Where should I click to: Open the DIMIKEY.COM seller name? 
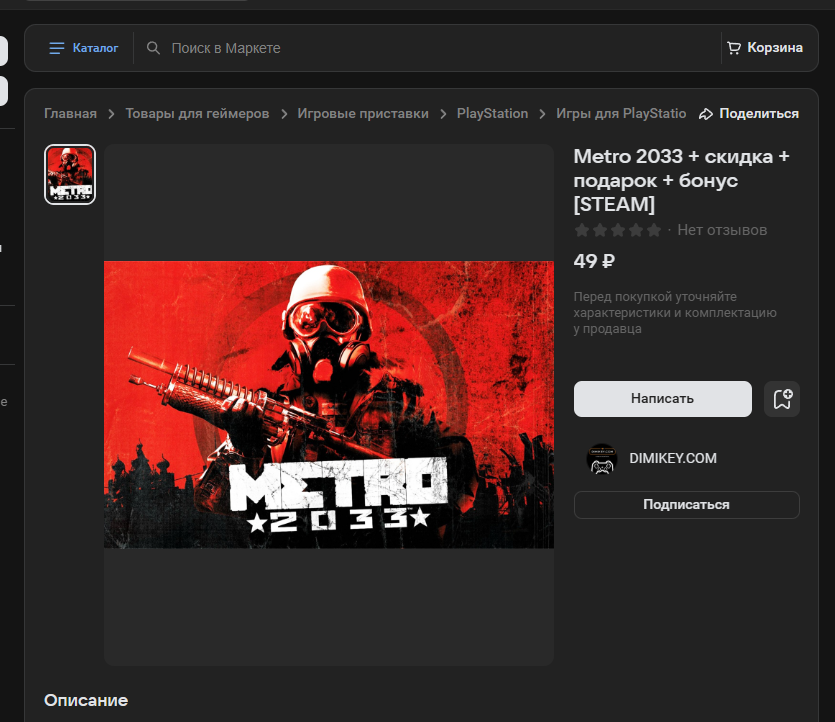[x=673, y=458]
